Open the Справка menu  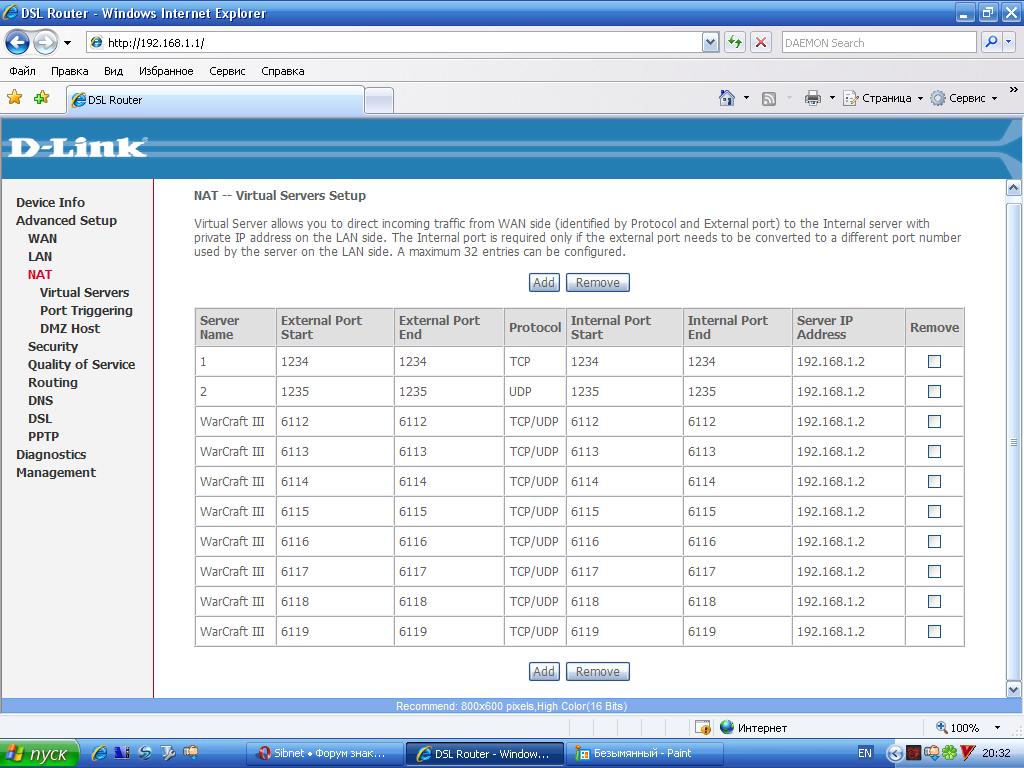(282, 71)
